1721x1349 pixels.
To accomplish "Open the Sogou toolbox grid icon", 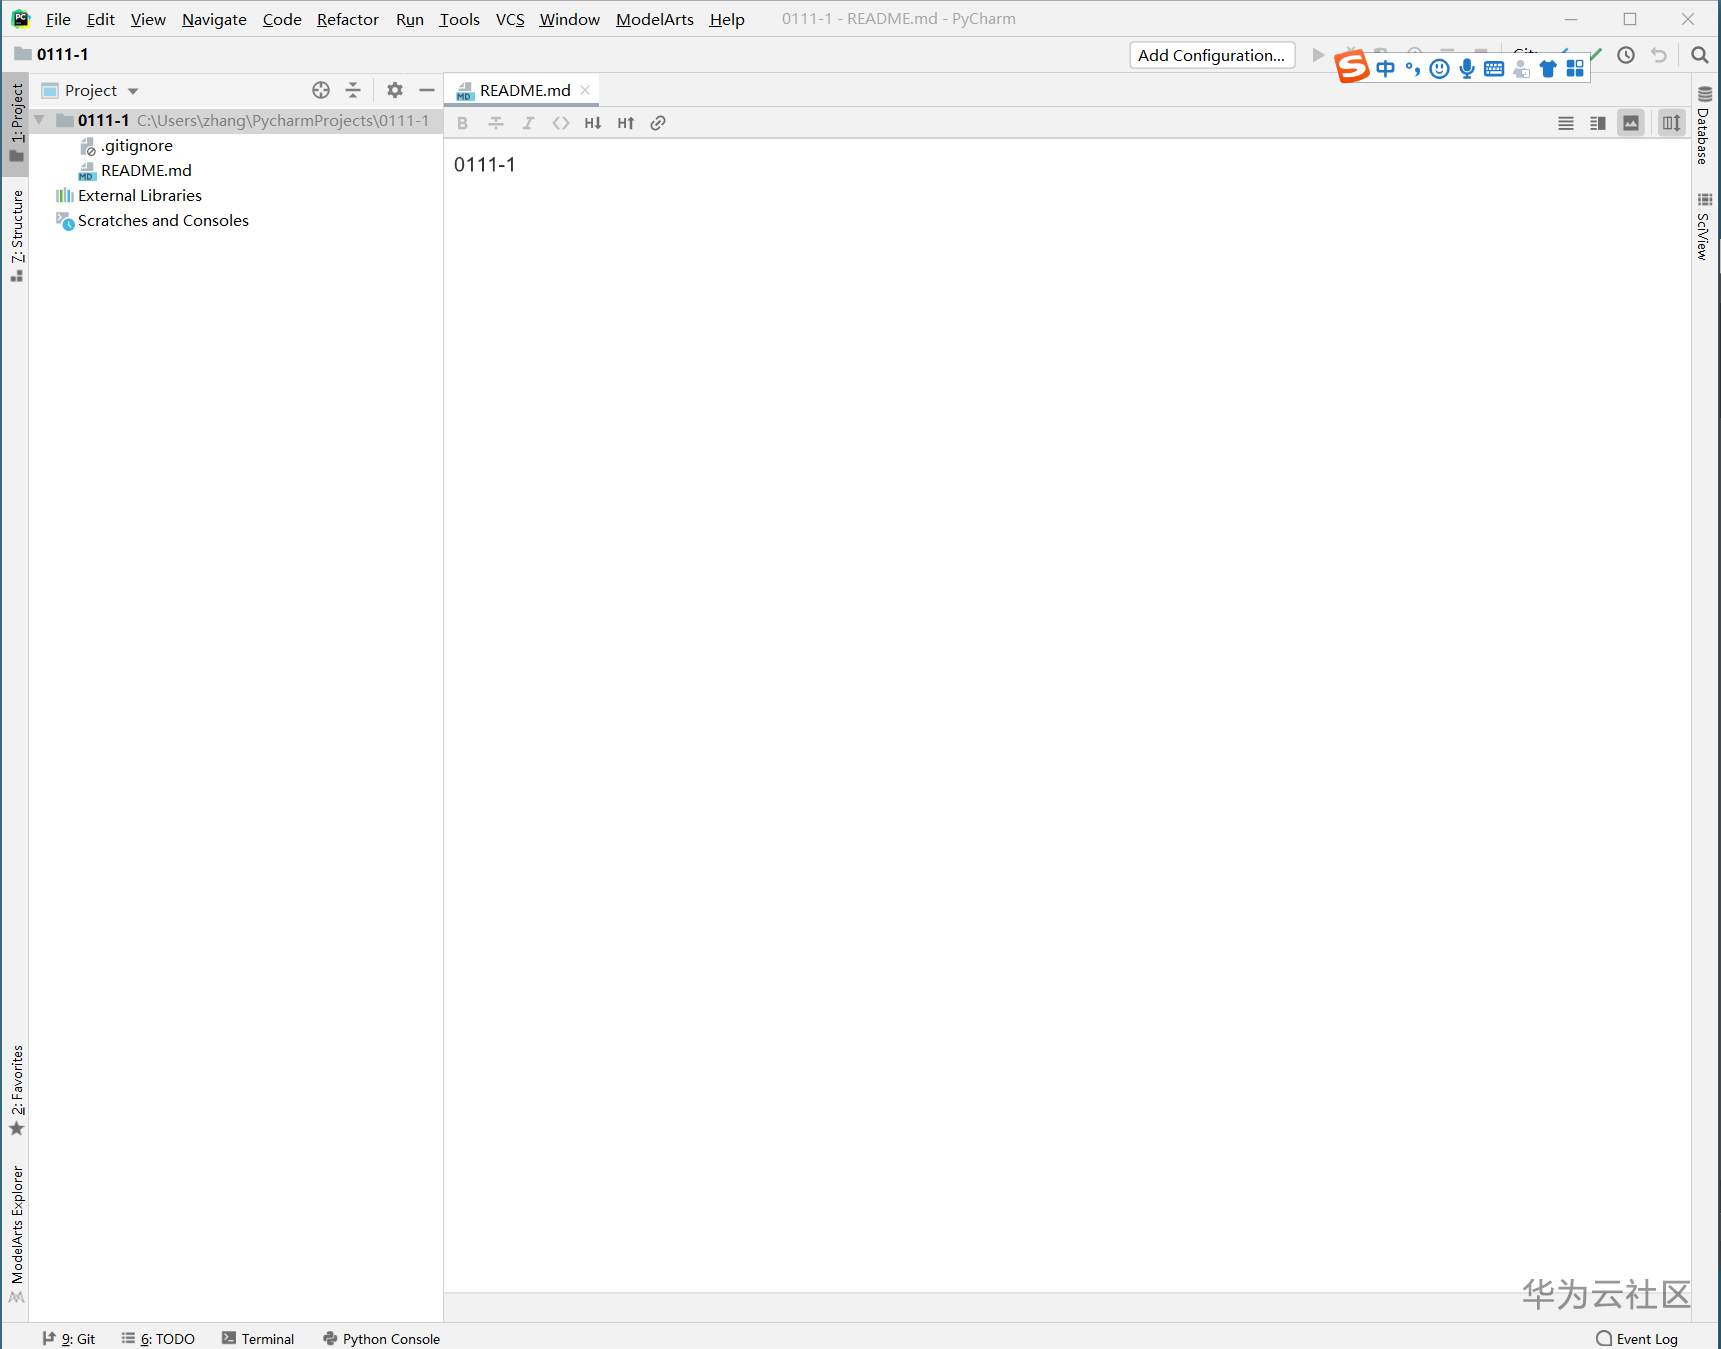I will [x=1575, y=68].
